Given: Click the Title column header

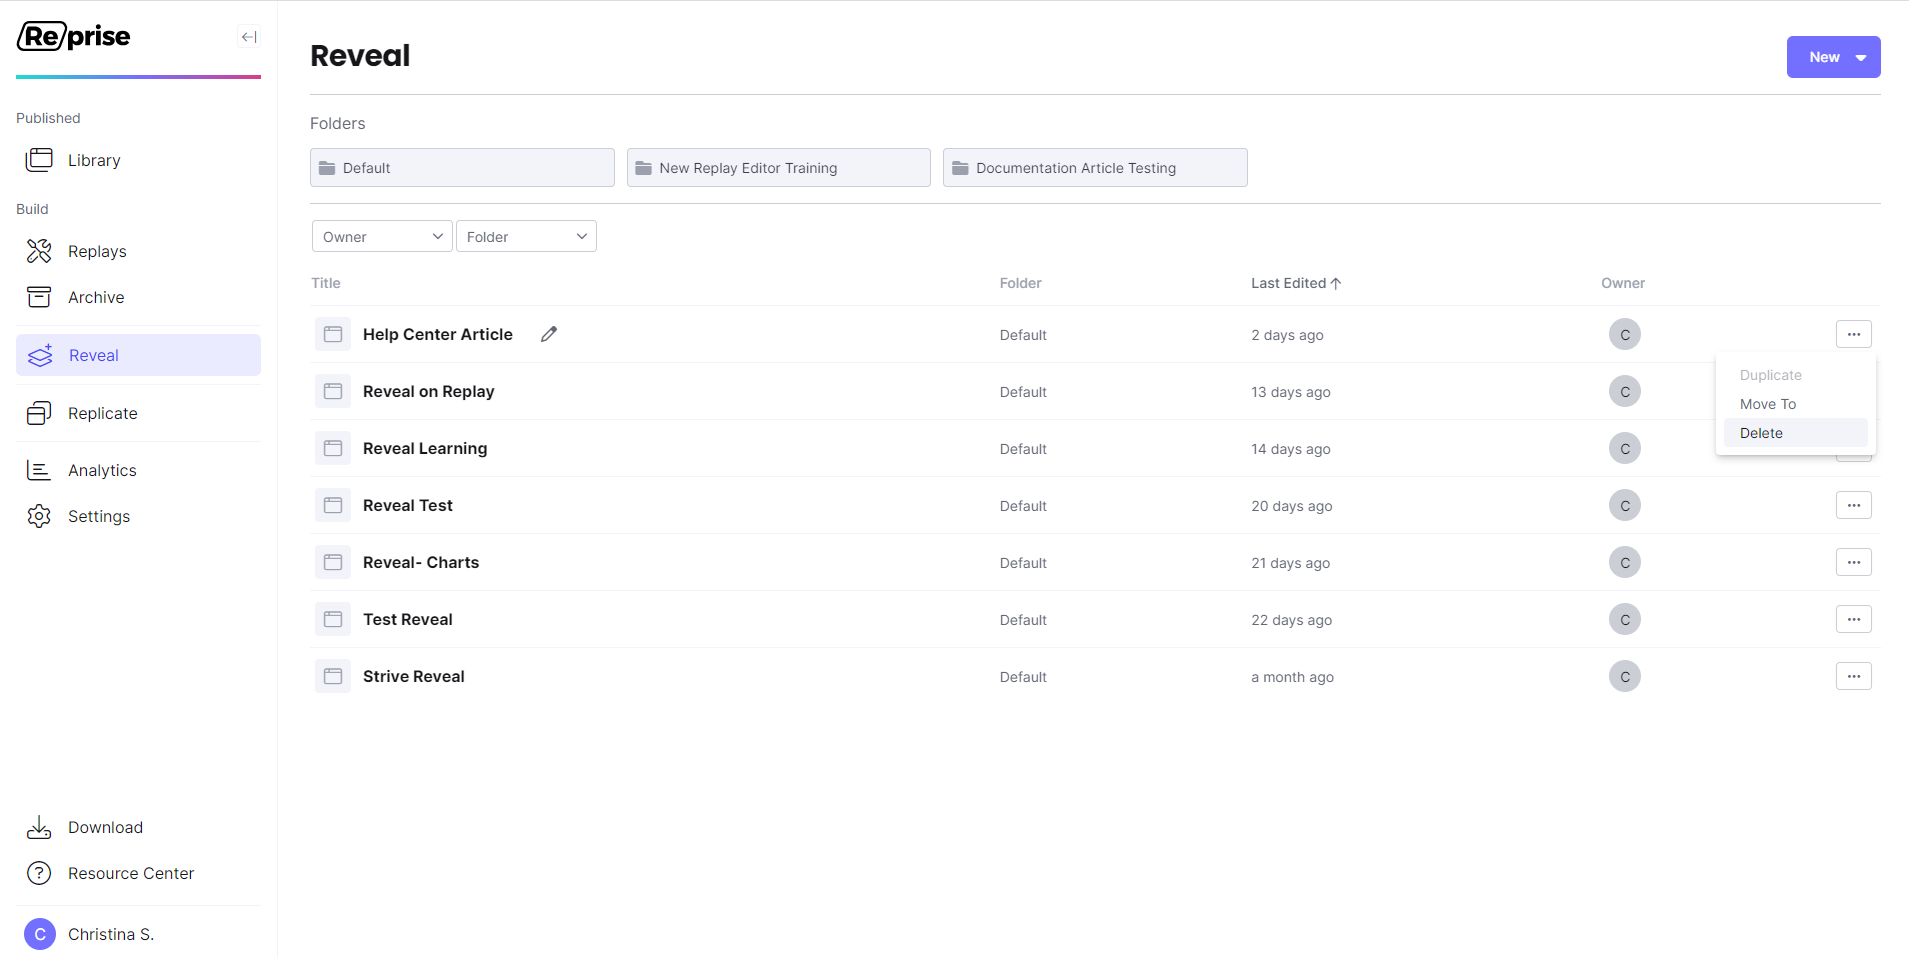Looking at the screenshot, I should pos(326,283).
